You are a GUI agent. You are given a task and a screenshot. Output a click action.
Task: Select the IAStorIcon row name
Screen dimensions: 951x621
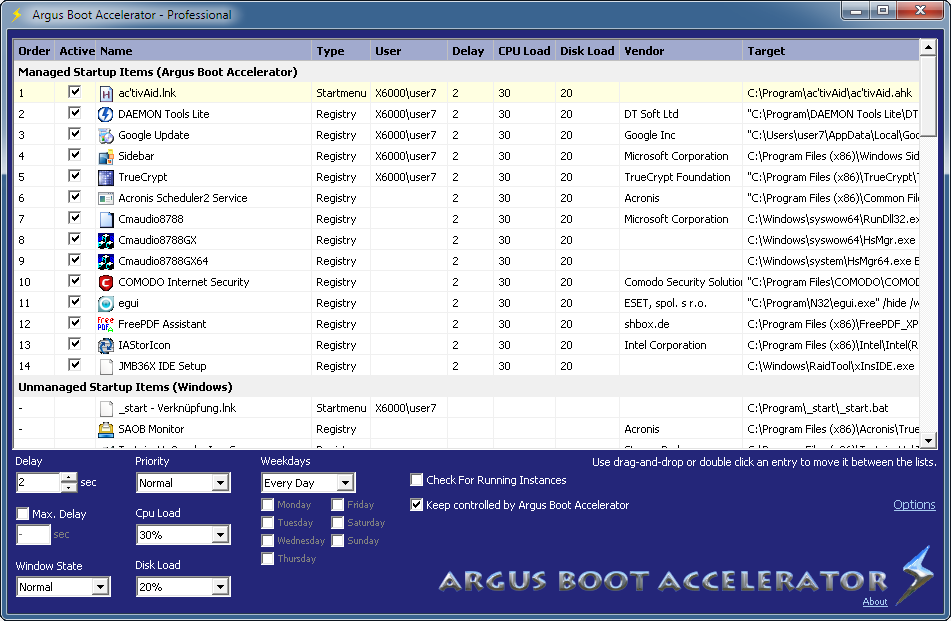click(144, 345)
